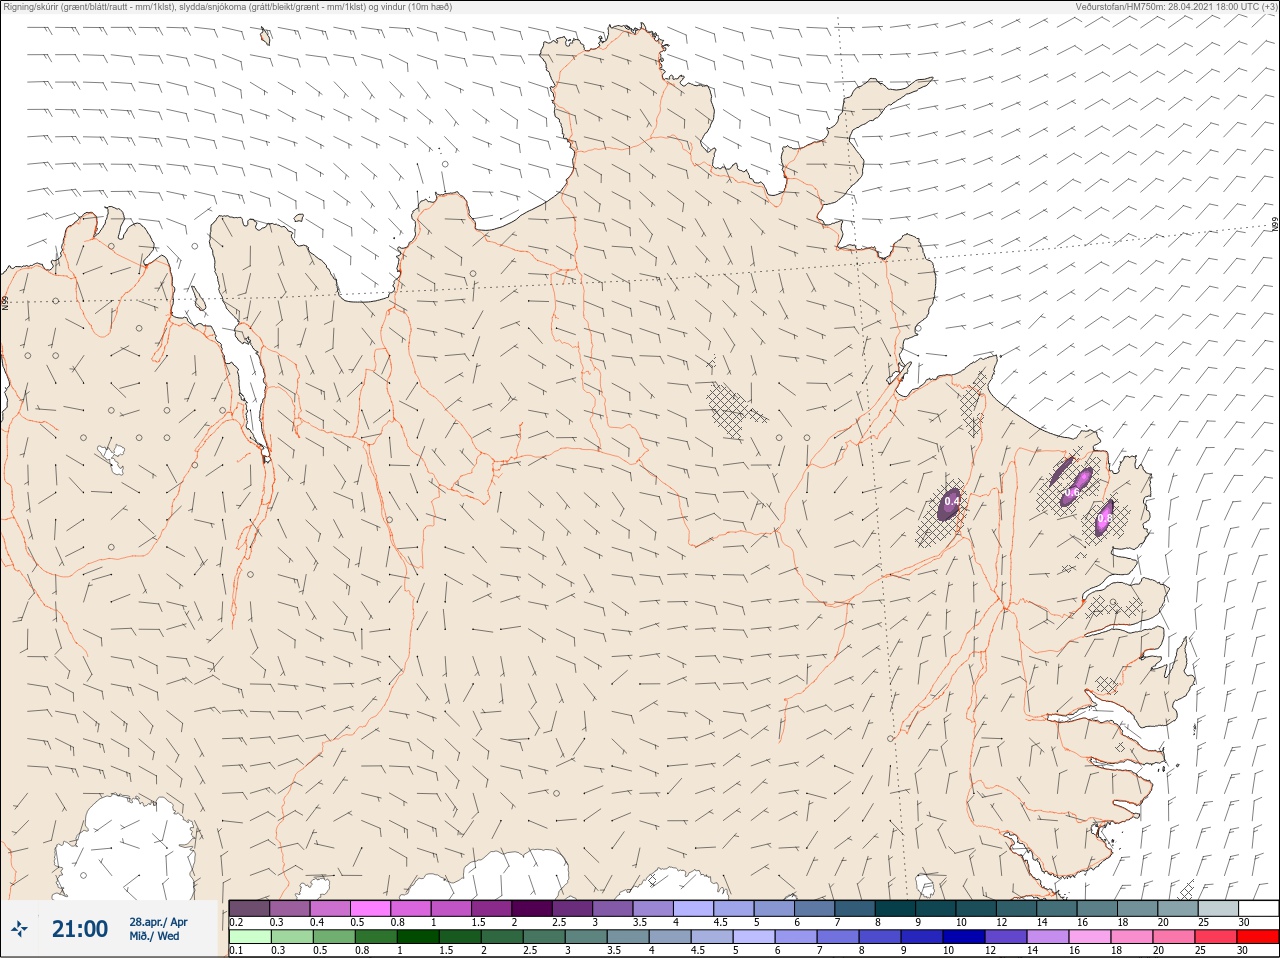Click the 21:00 forecast time display

[80, 929]
